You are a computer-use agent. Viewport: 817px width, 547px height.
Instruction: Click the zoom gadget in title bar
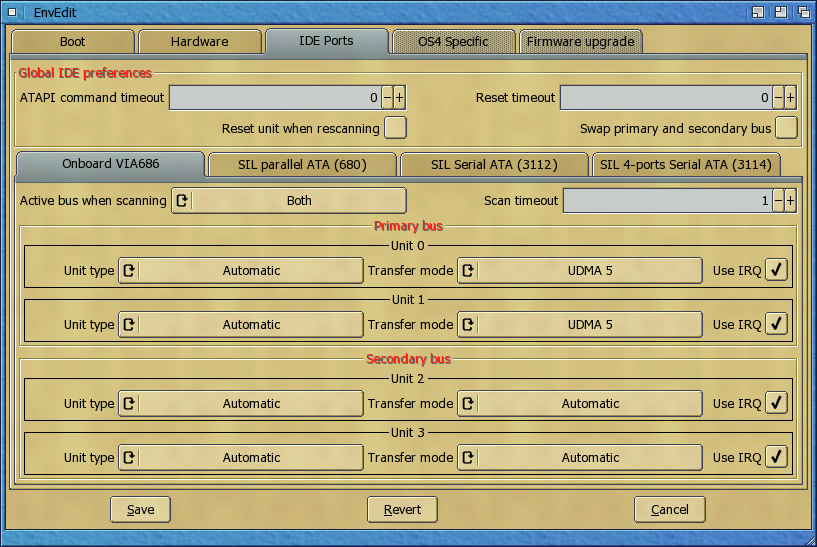781,12
